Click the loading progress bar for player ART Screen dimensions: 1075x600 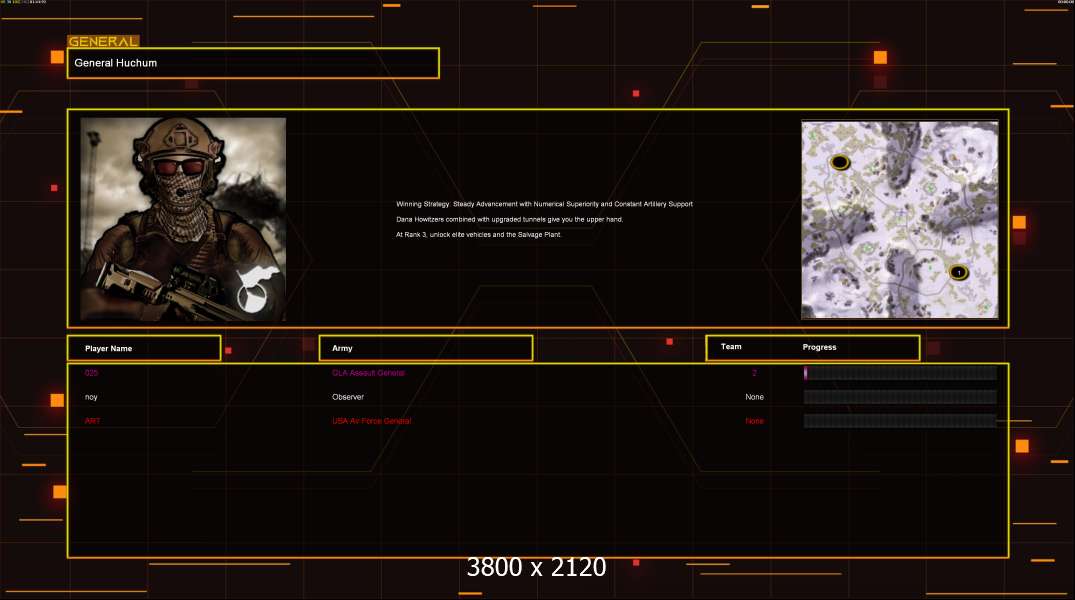tap(900, 421)
